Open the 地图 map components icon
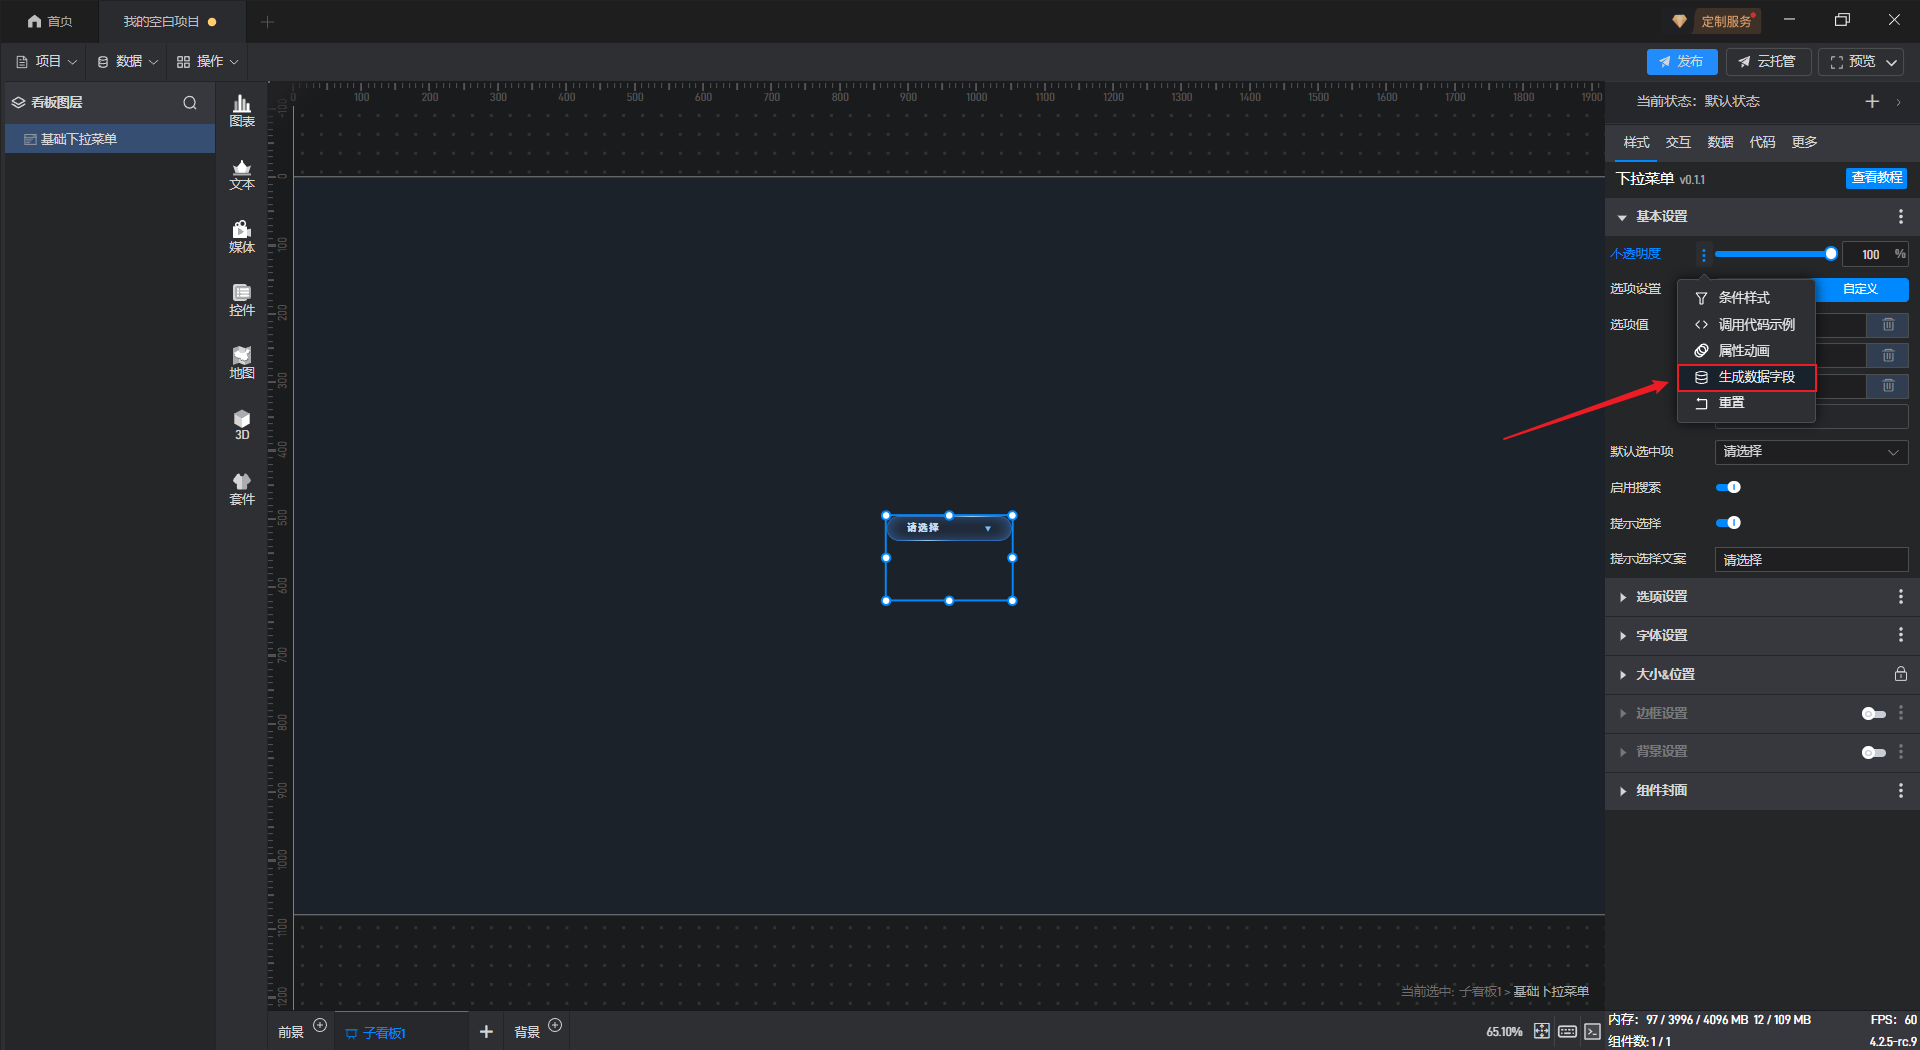 point(242,363)
